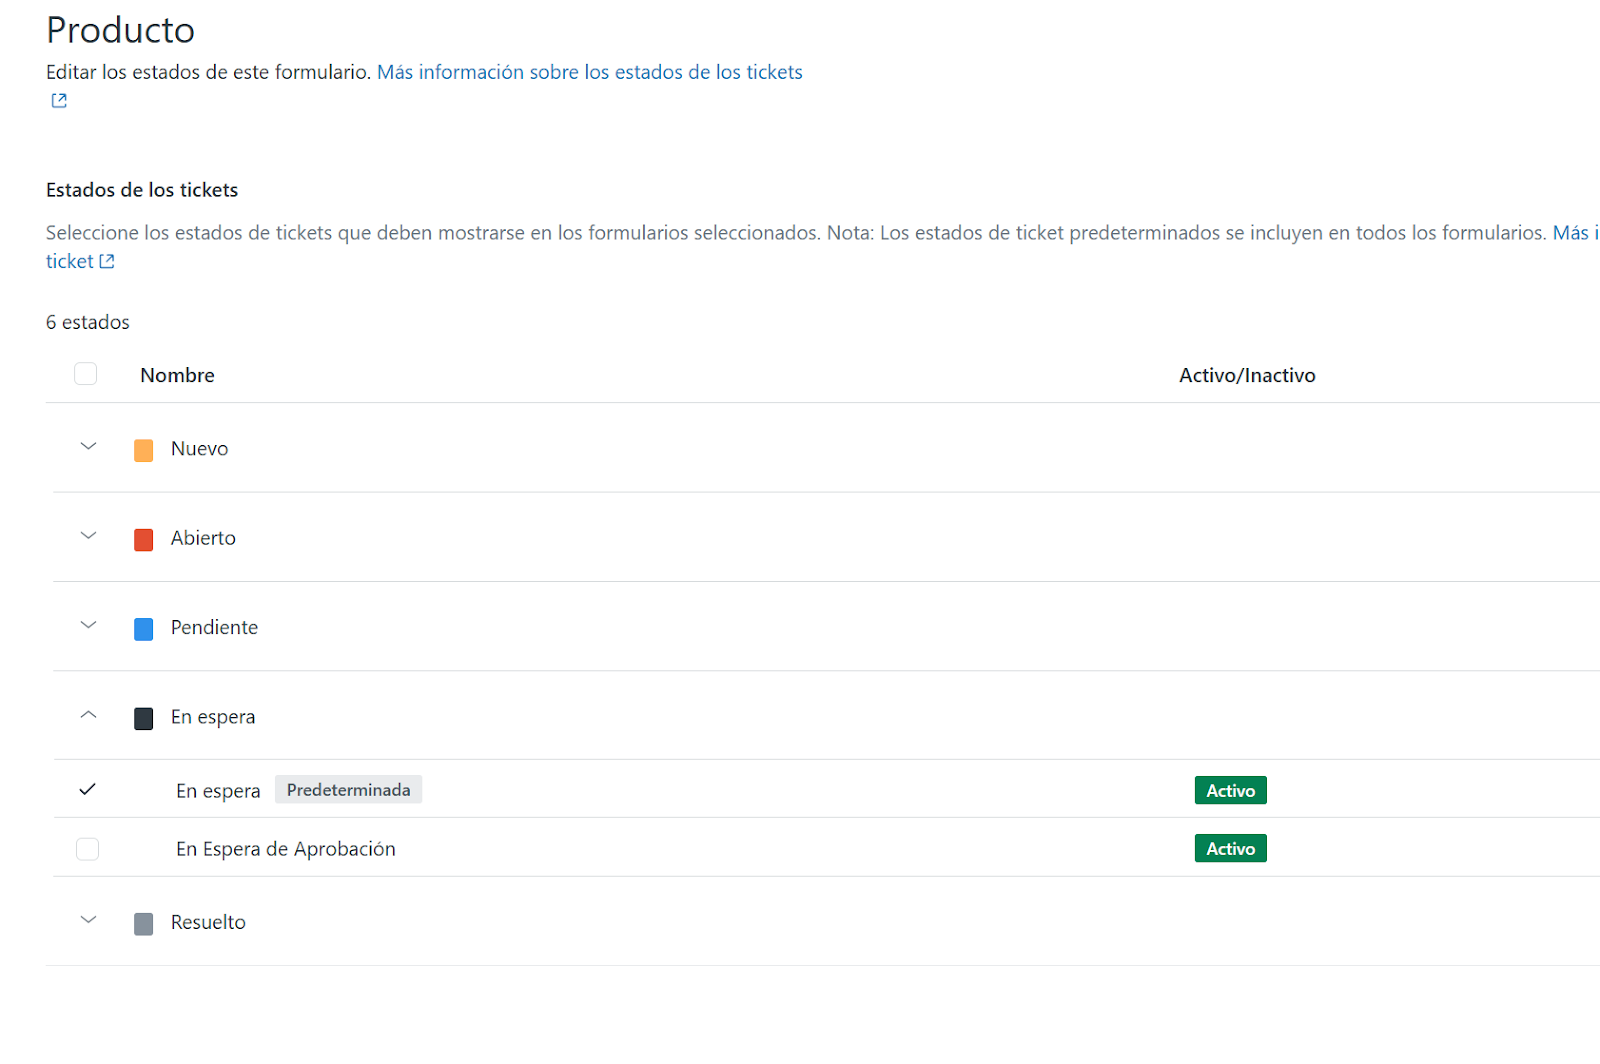This screenshot has width=1600, height=1064.
Task: Click the dark En espera color swatch
Action: click(144, 719)
